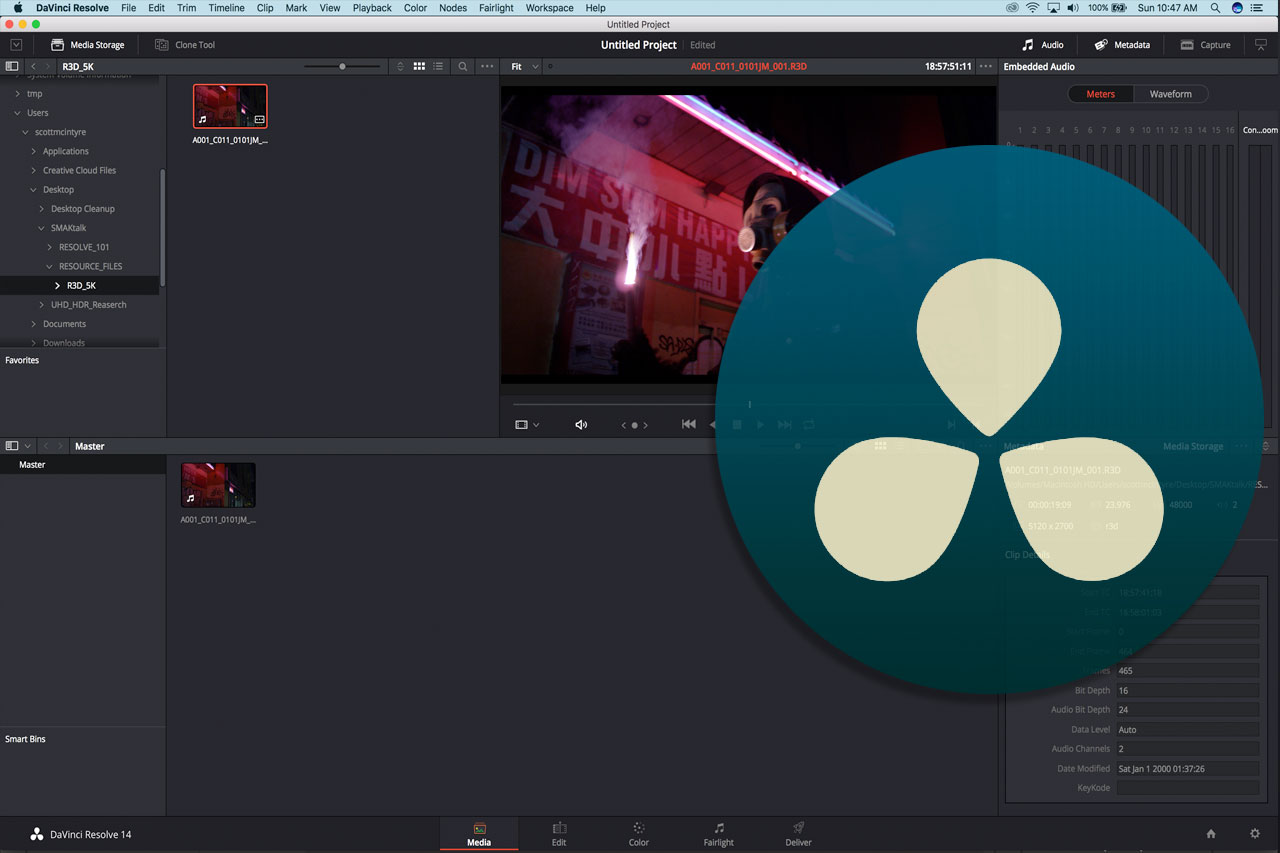This screenshot has height=853, width=1280.
Task: Expand the RESOLVE_101 folder
Action: click(49, 247)
